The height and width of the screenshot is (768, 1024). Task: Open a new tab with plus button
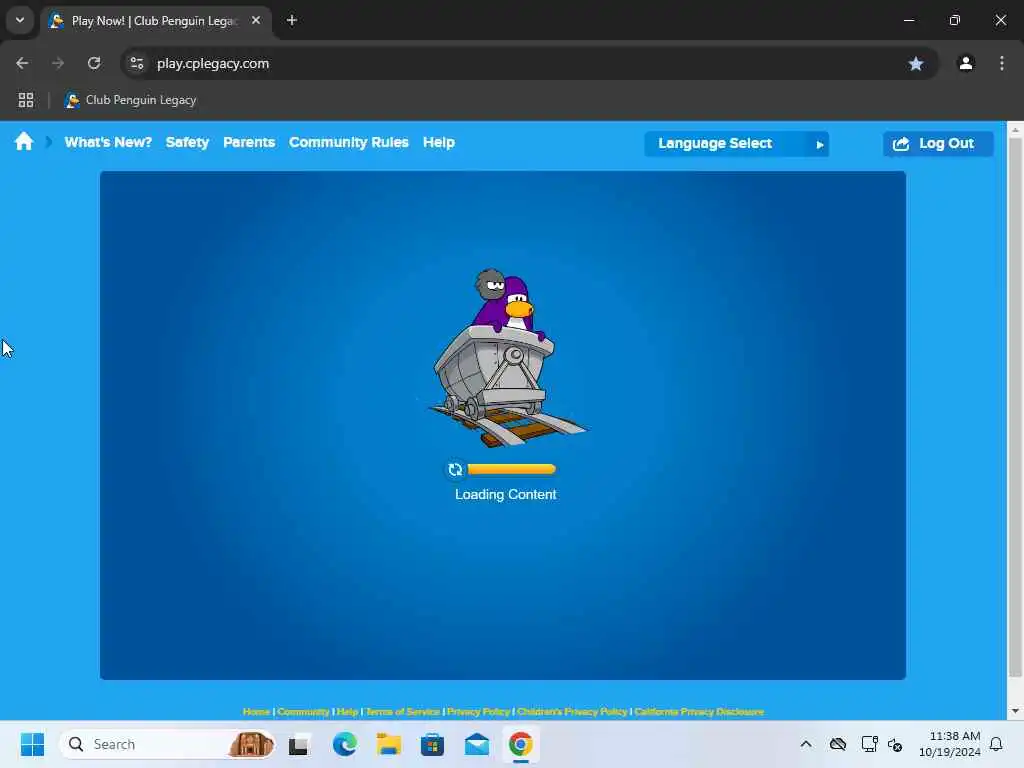coord(292,20)
